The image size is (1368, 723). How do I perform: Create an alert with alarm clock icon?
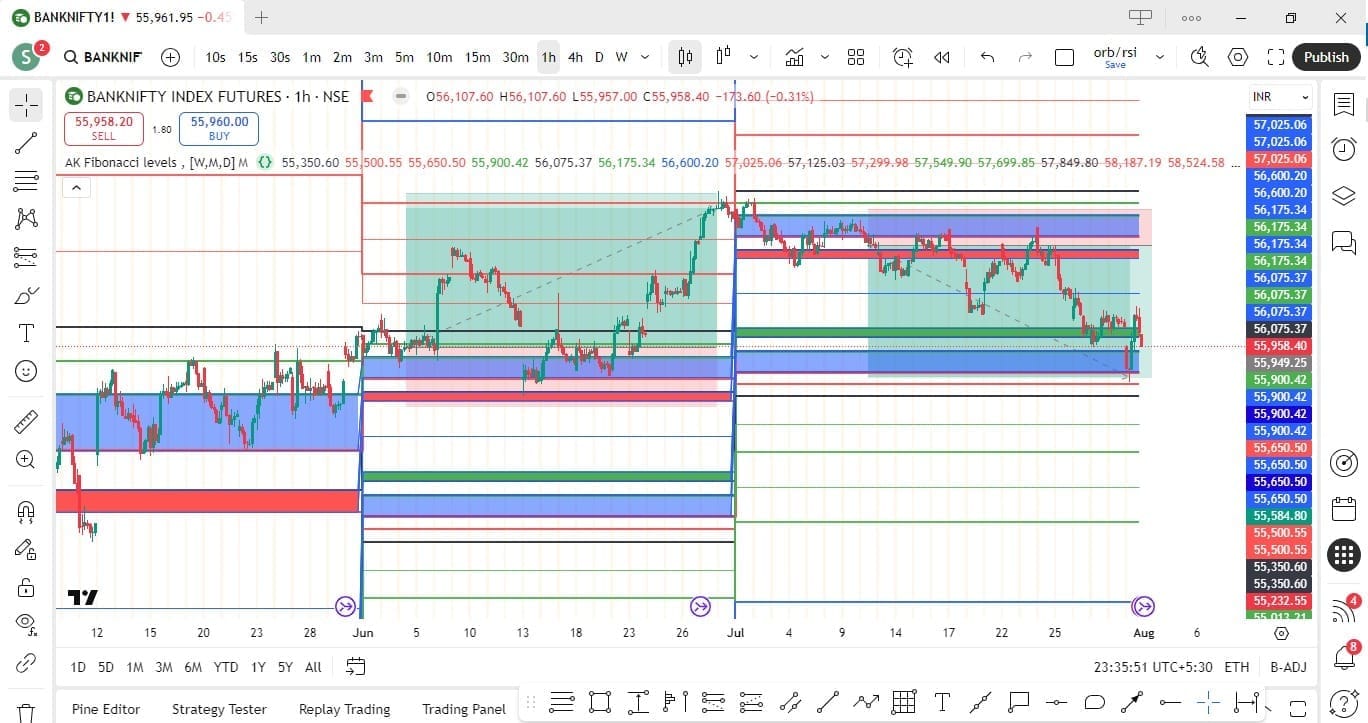coord(903,57)
